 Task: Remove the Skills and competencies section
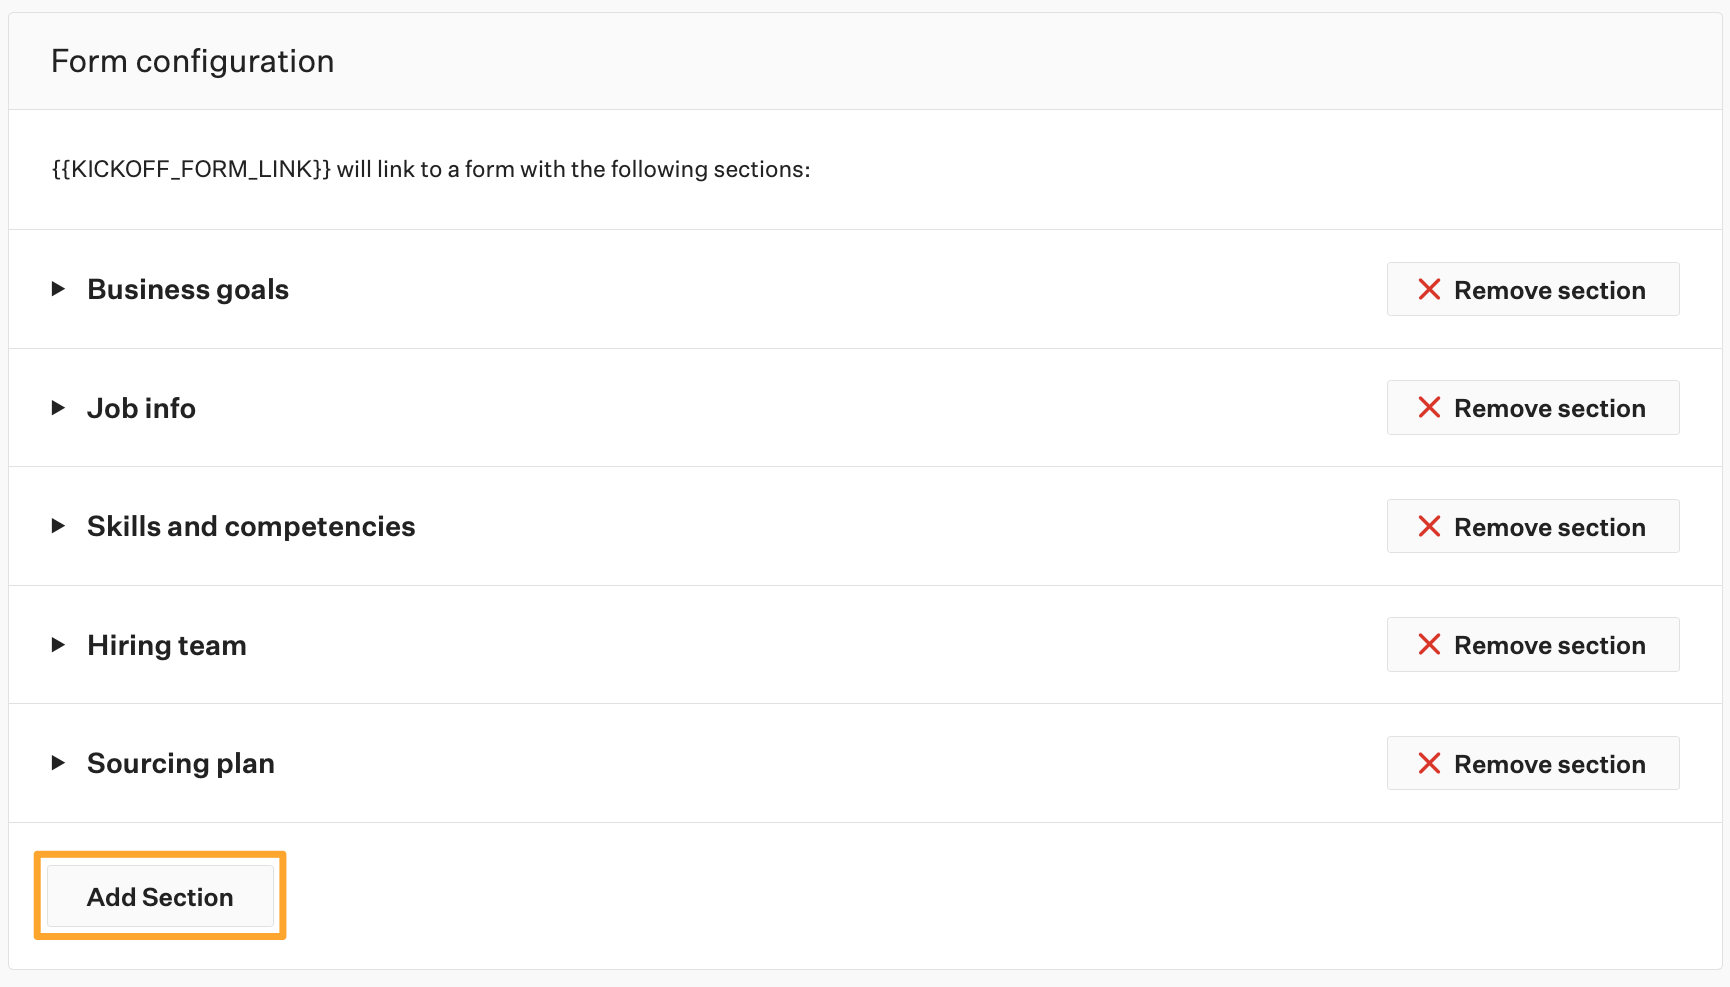coord(1533,526)
